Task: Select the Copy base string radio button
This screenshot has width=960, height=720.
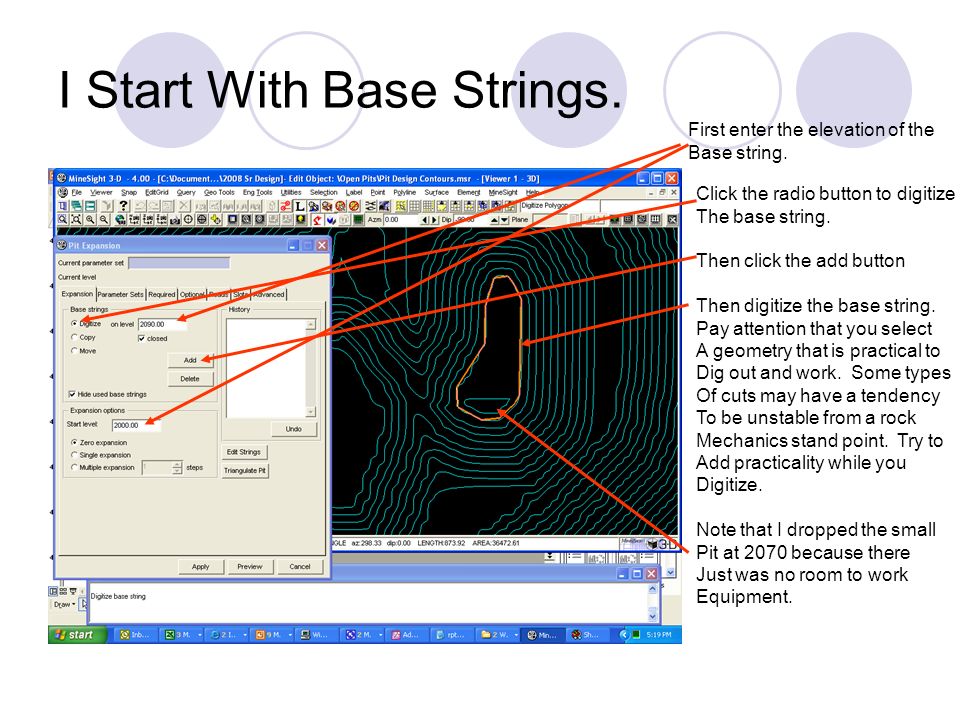Action: 74,337
